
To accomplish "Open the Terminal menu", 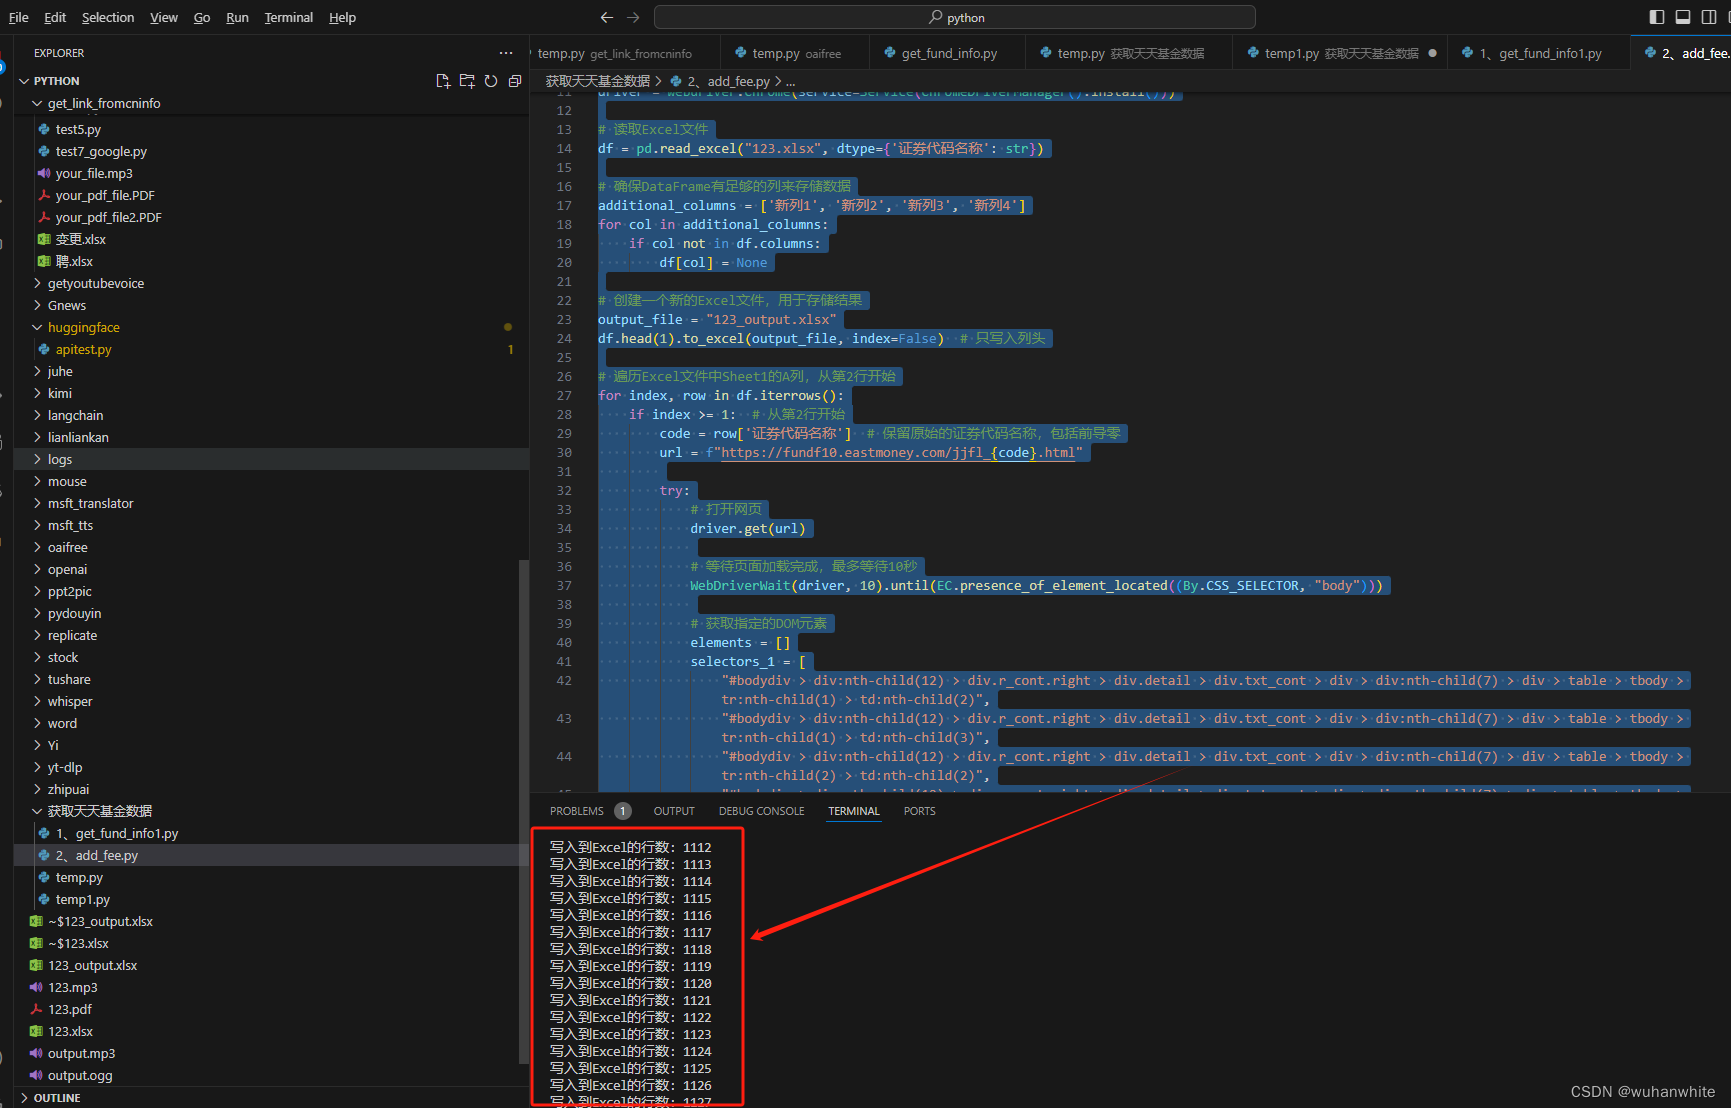I will pos(288,17).
